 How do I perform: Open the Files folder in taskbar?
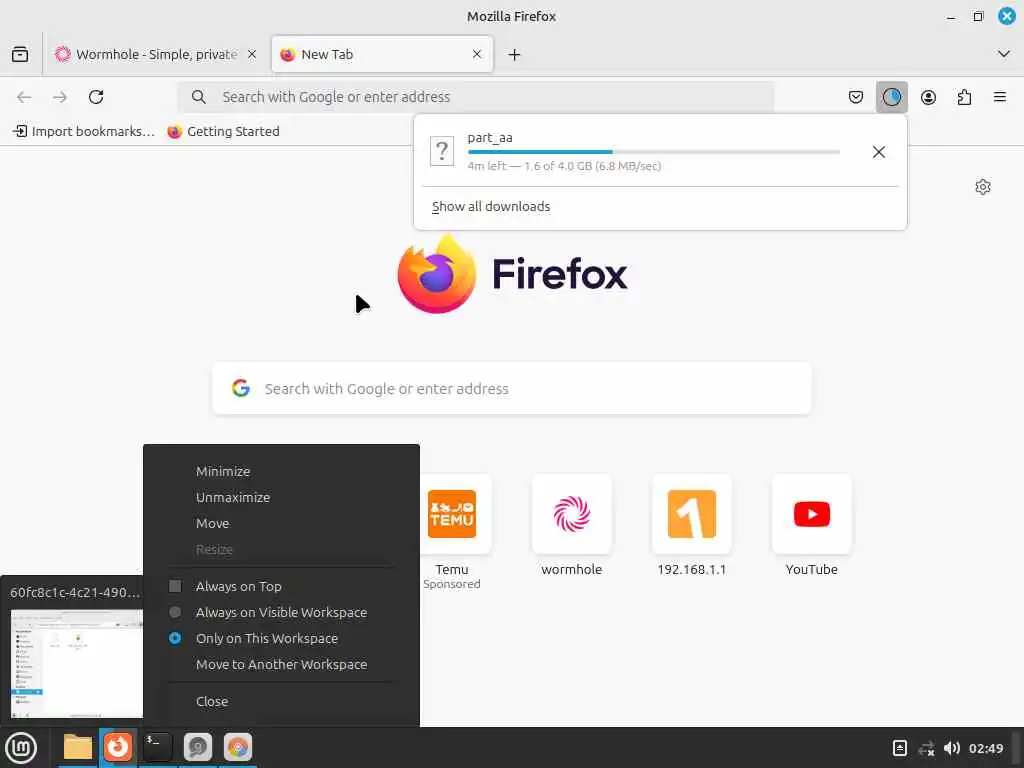tap(78, 747)
